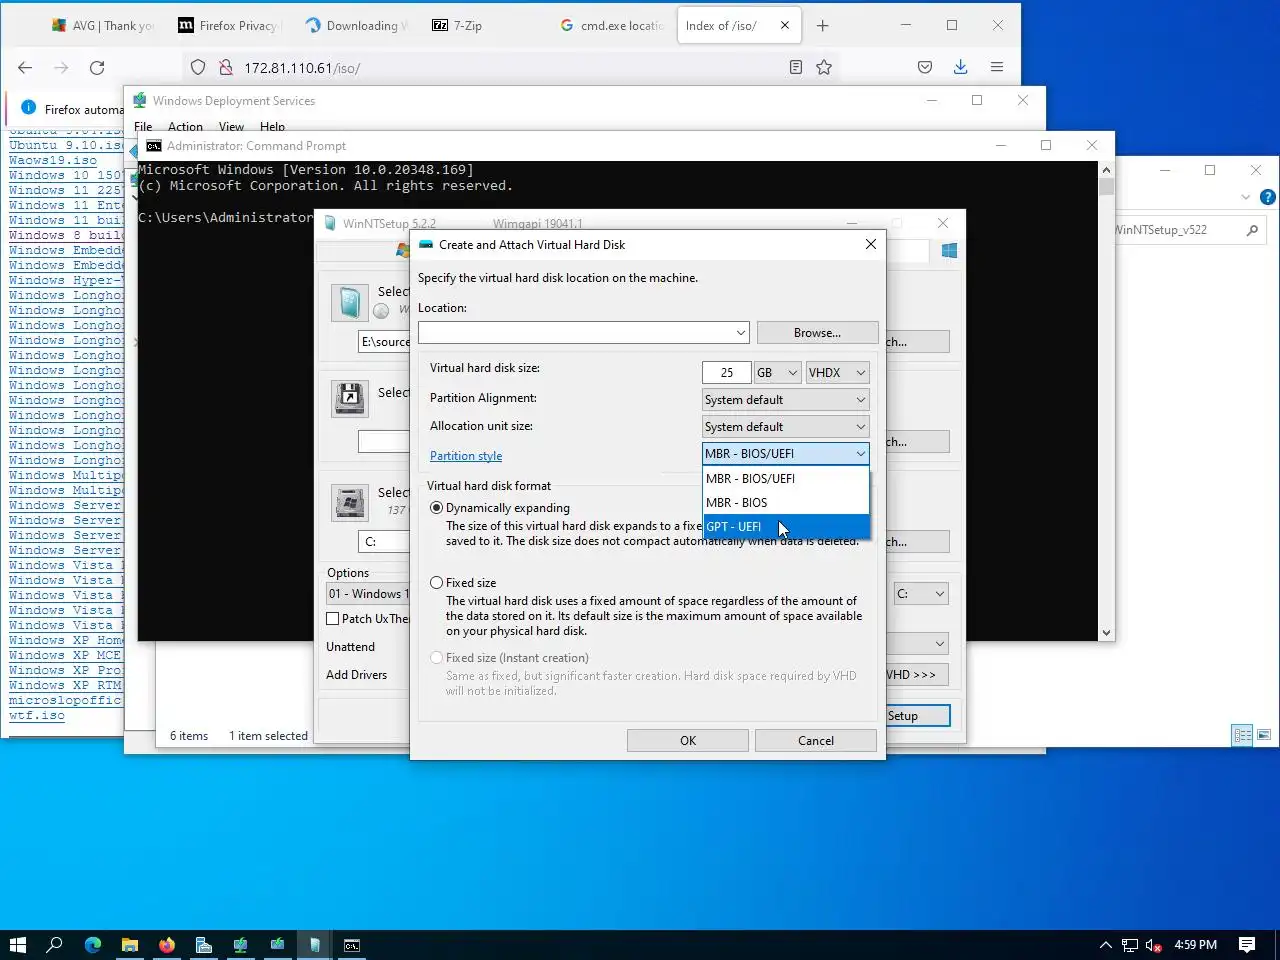1280x960 pixels.
Task: Click the Command Prompt scroll-down arrow
Action: (x=1106, y=632)
